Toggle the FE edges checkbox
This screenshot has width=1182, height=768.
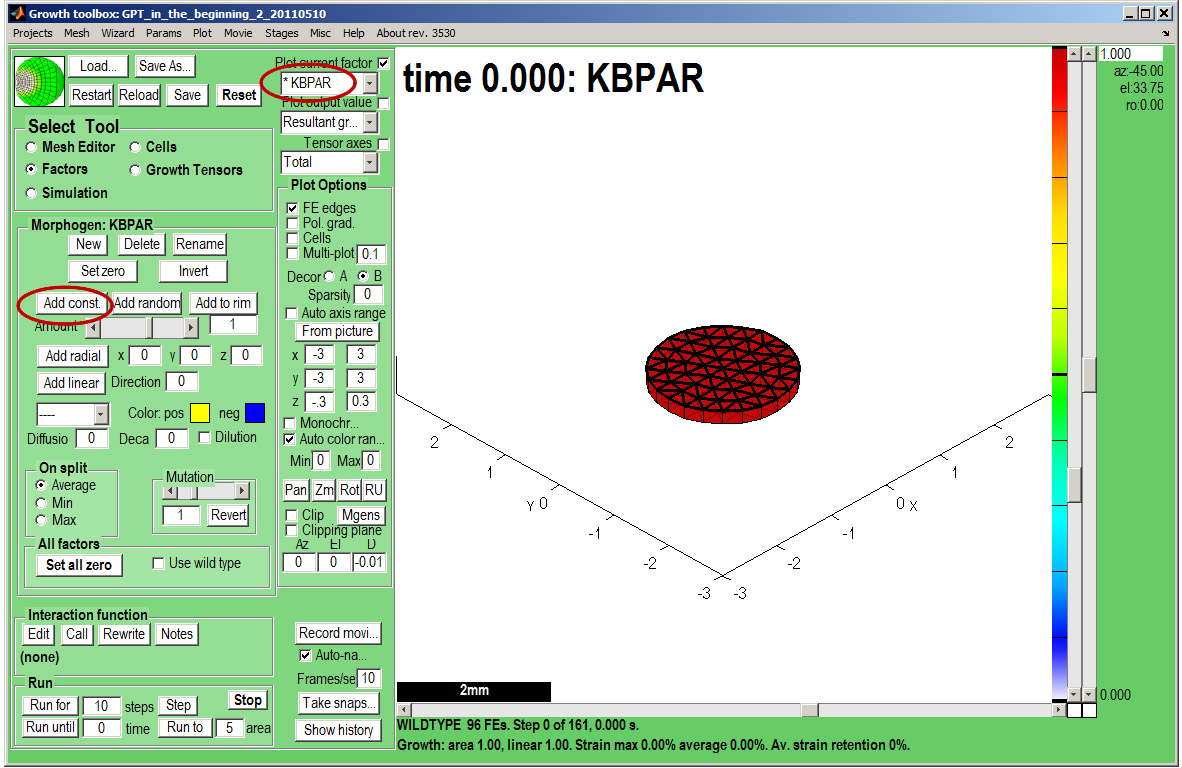(292, 208)
